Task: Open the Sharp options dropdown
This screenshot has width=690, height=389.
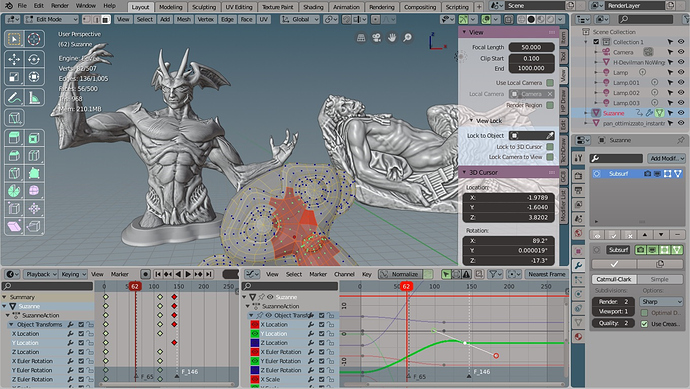Action: click(661, 301)
